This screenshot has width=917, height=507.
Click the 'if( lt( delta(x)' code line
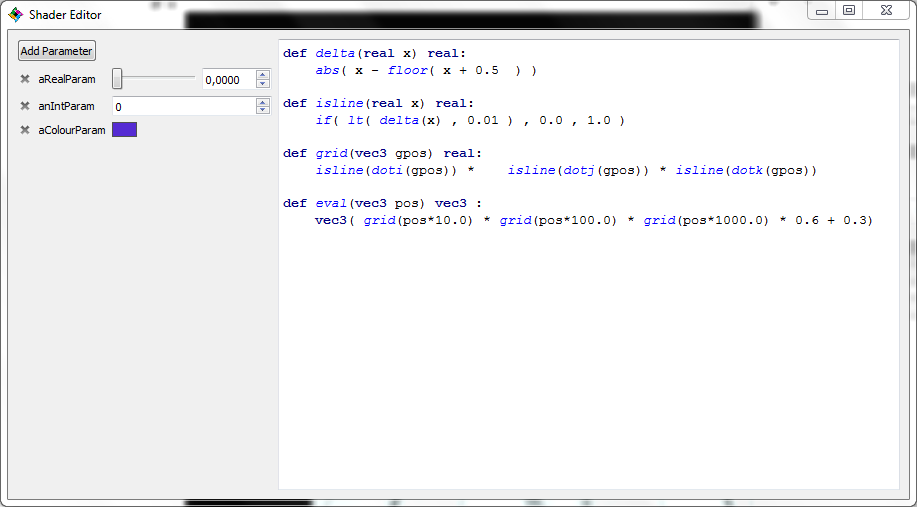tap(470, 120)
